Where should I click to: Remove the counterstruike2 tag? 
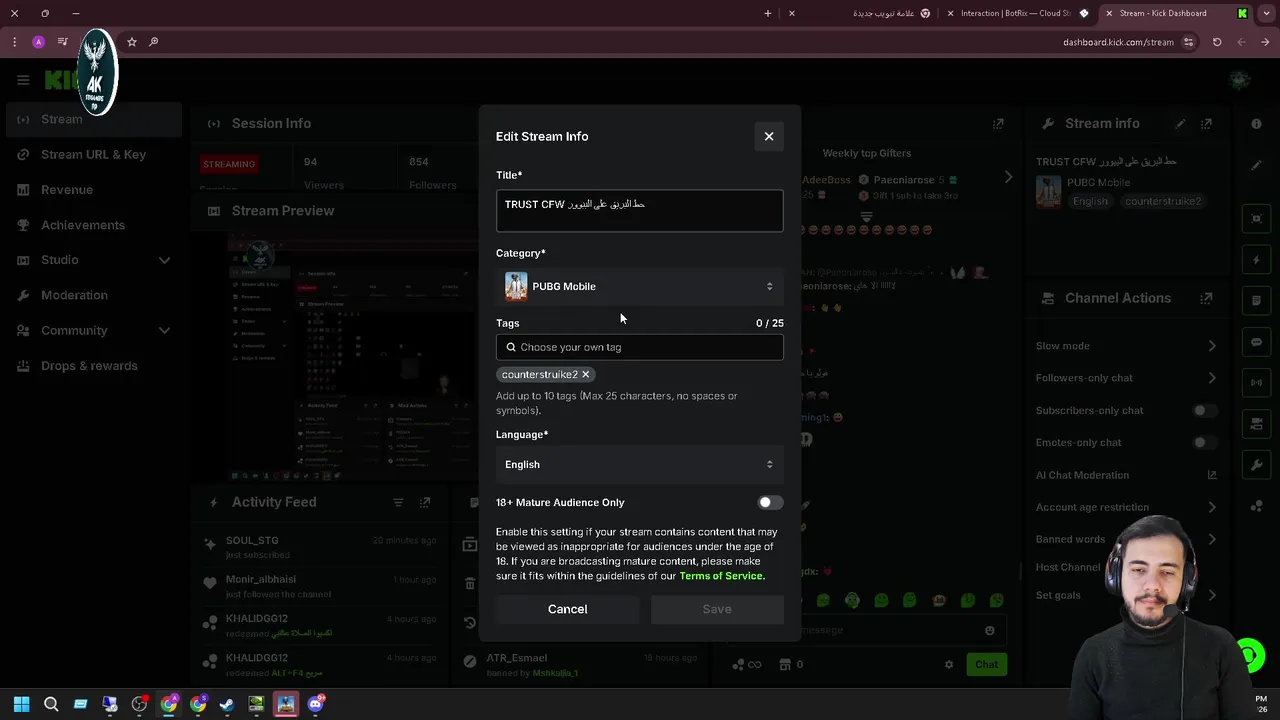point(586,374)
